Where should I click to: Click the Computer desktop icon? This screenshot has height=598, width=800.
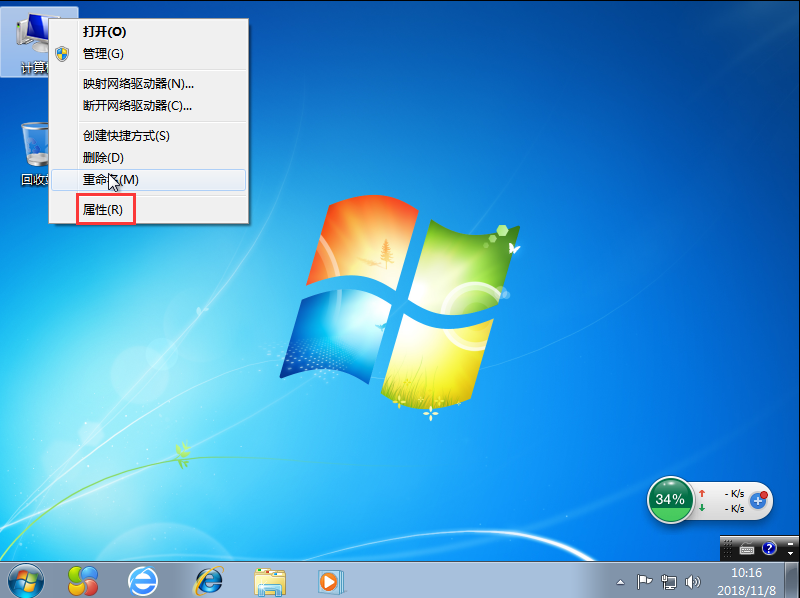(x=28, y=40)
